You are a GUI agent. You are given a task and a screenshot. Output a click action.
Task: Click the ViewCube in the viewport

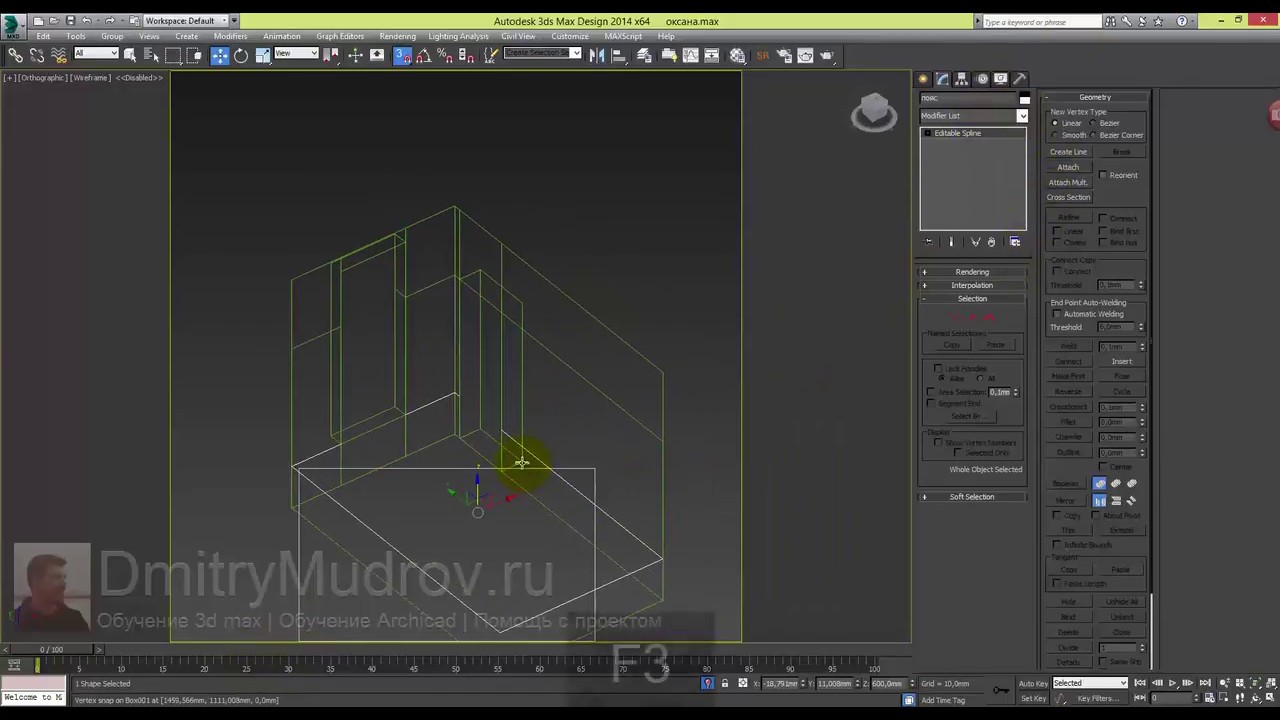click(874, 112)
